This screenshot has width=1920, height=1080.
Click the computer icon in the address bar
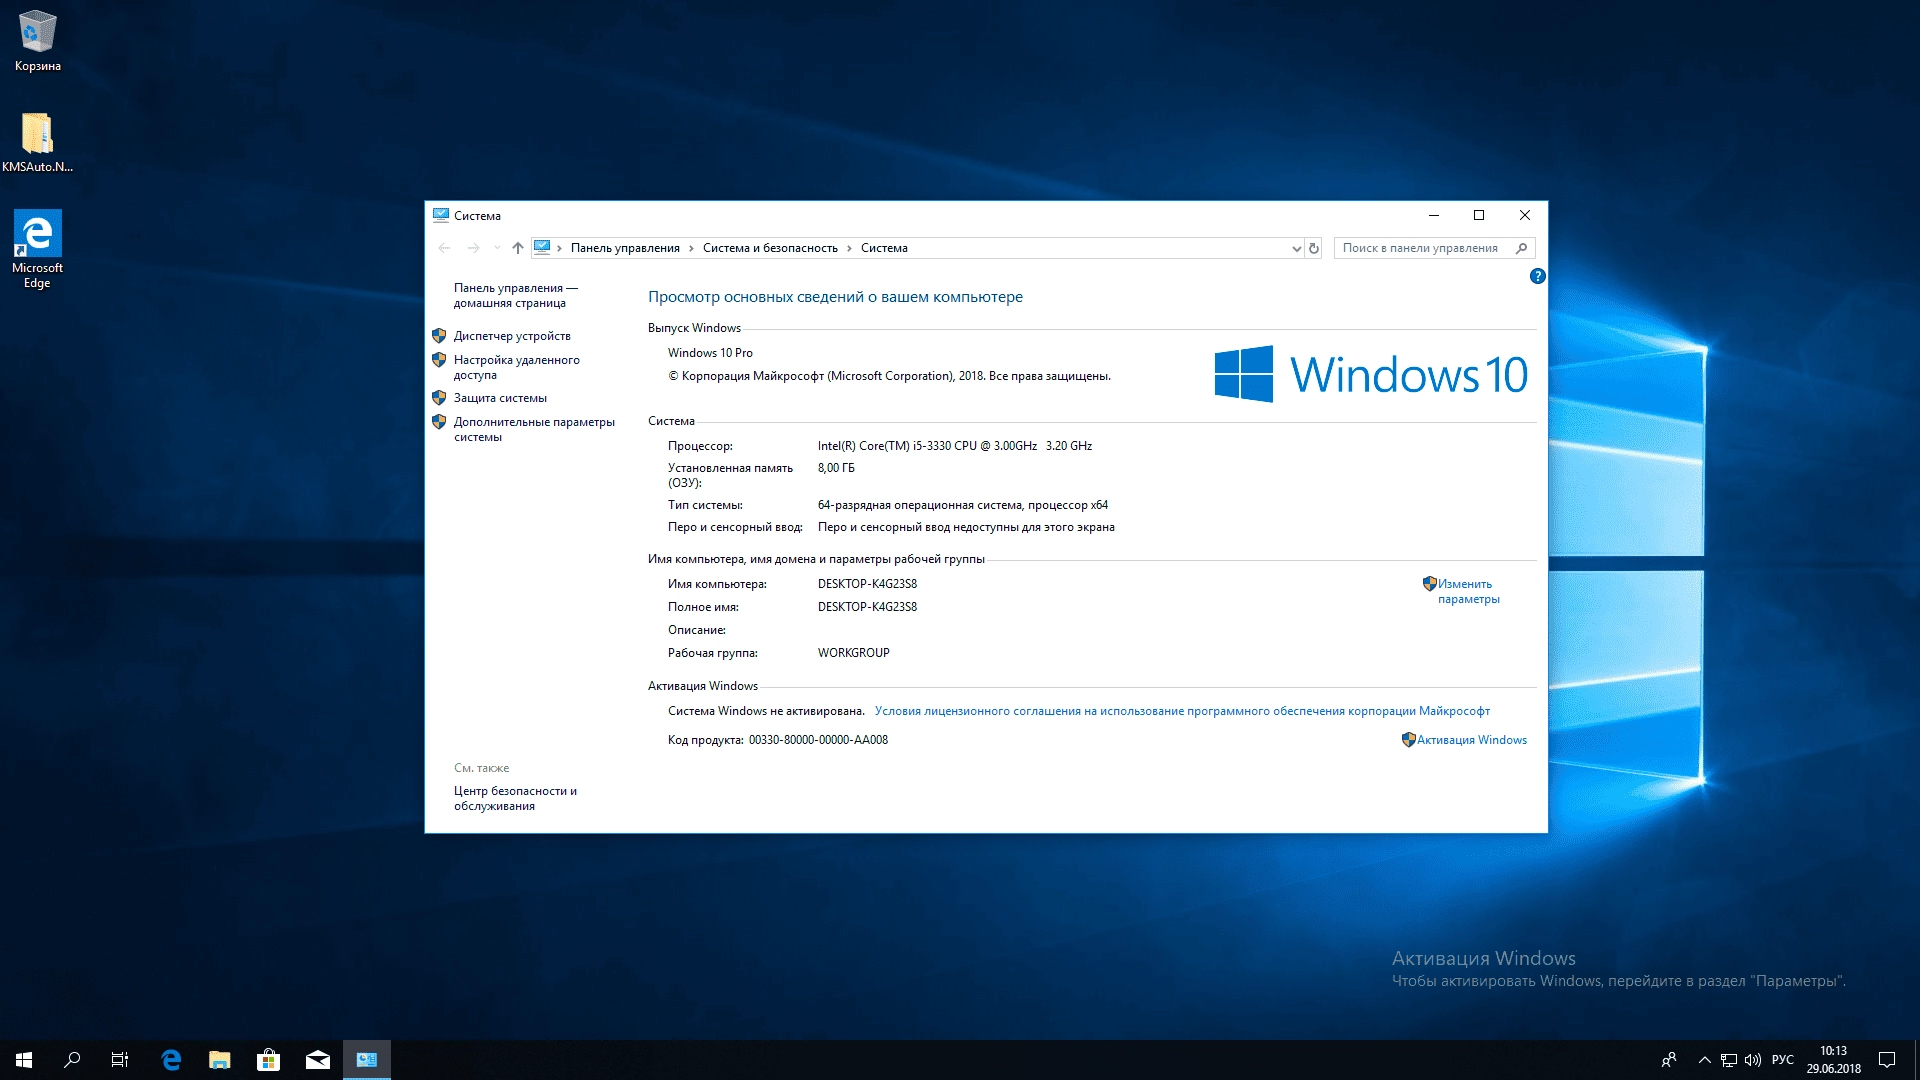pos(543,247)
